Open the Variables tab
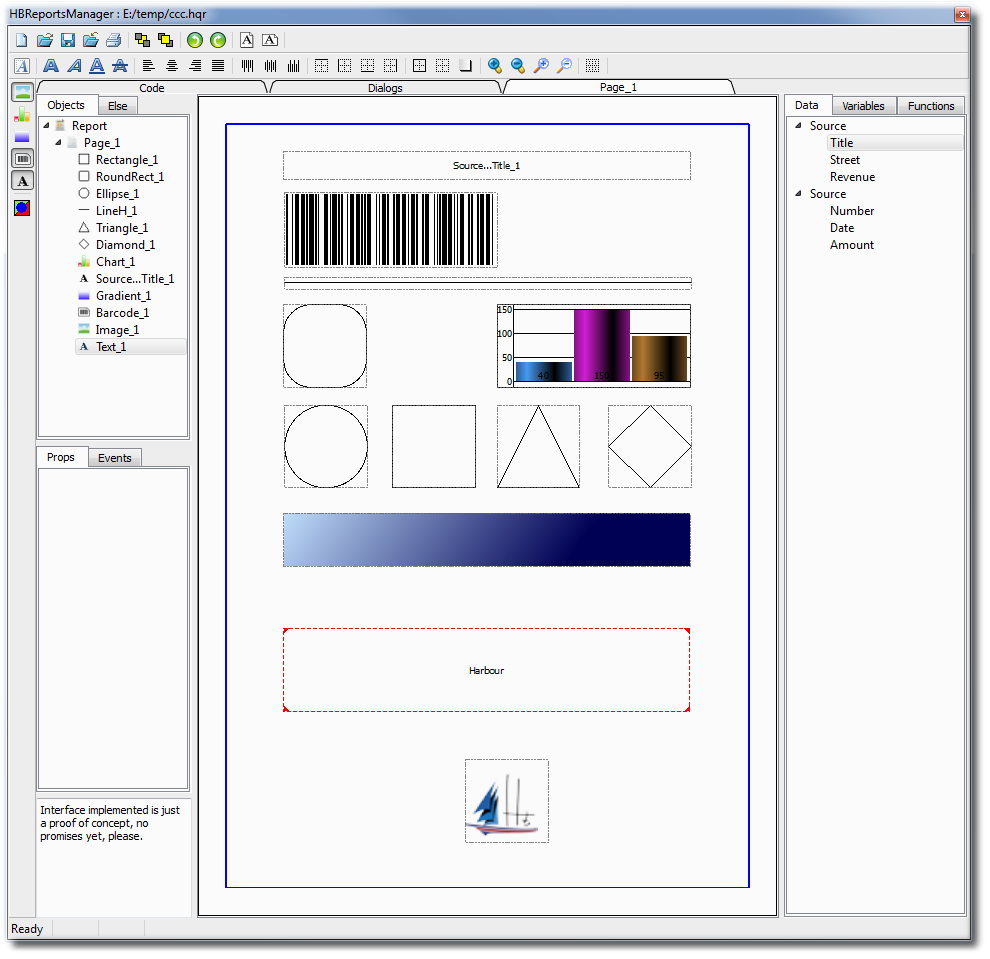Viewport: 990px width, 959px height. pos(862,106)
